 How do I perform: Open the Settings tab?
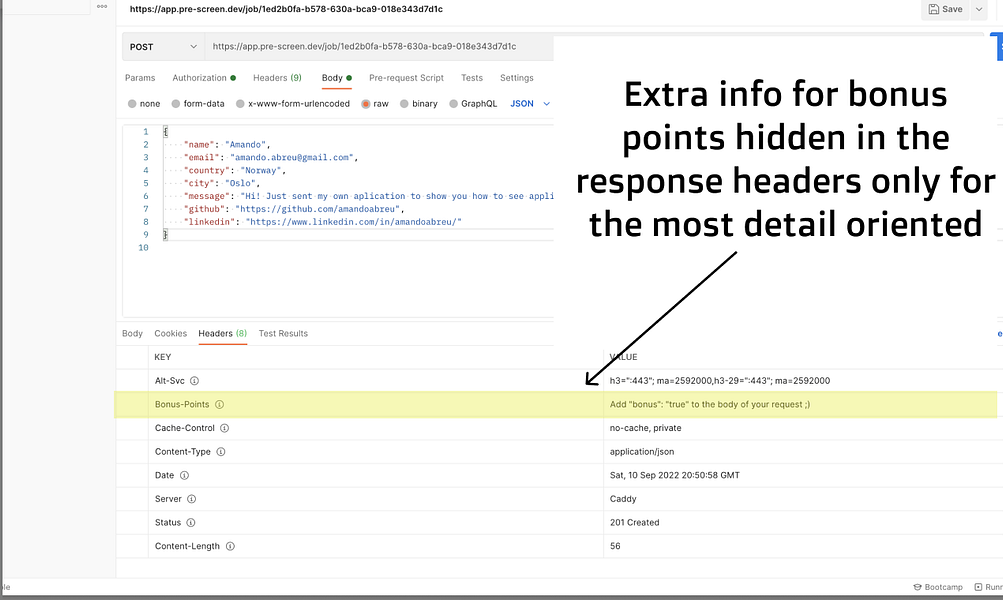(517, 78)
